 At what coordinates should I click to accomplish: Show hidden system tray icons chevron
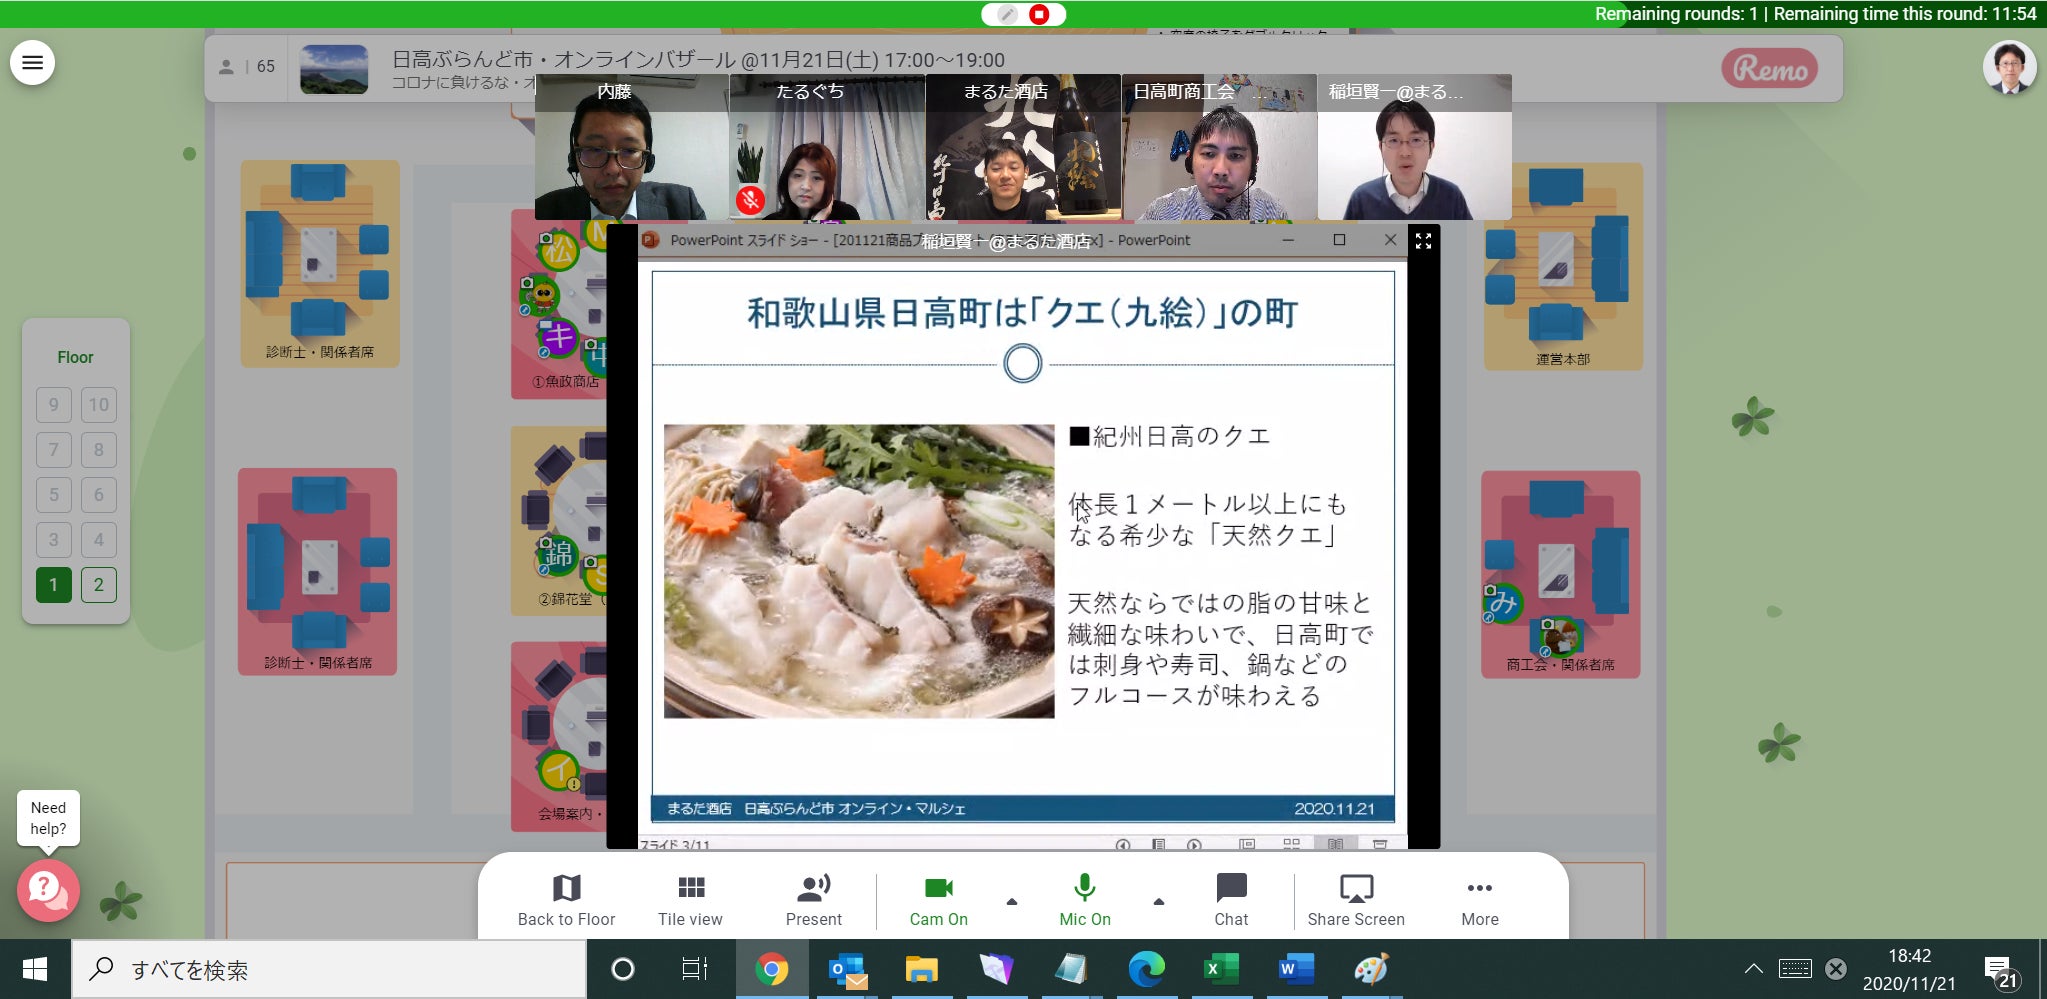point(1753,968)
